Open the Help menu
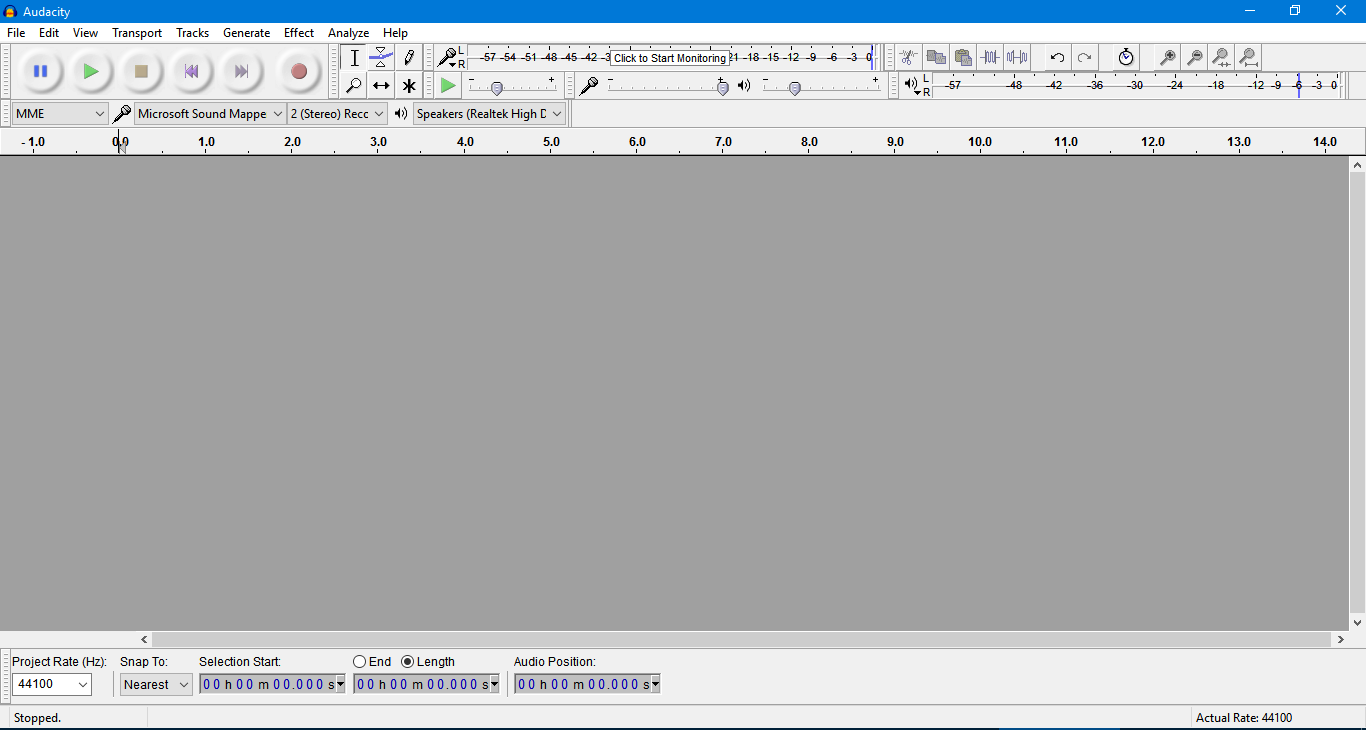This screenshot has height=730, width=1366. pos(395,33)
